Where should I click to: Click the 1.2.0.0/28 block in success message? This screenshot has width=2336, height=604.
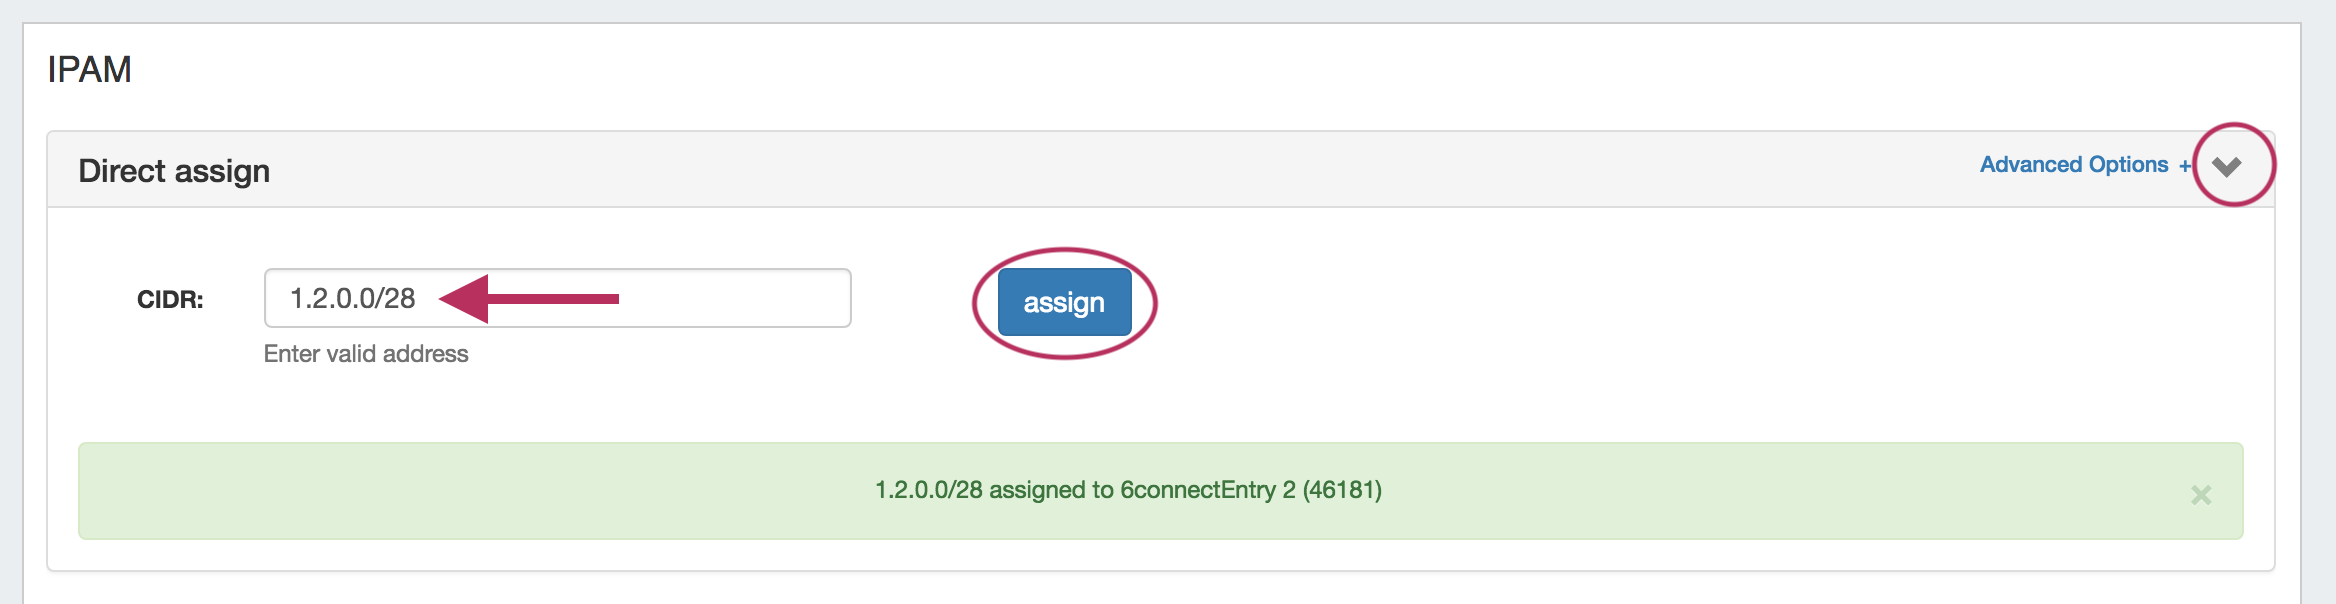click(929, 490)
